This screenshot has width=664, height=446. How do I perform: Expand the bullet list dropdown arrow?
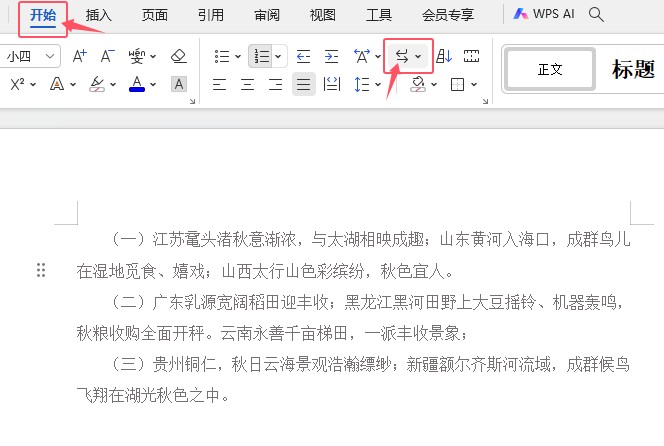pos(237,57)
